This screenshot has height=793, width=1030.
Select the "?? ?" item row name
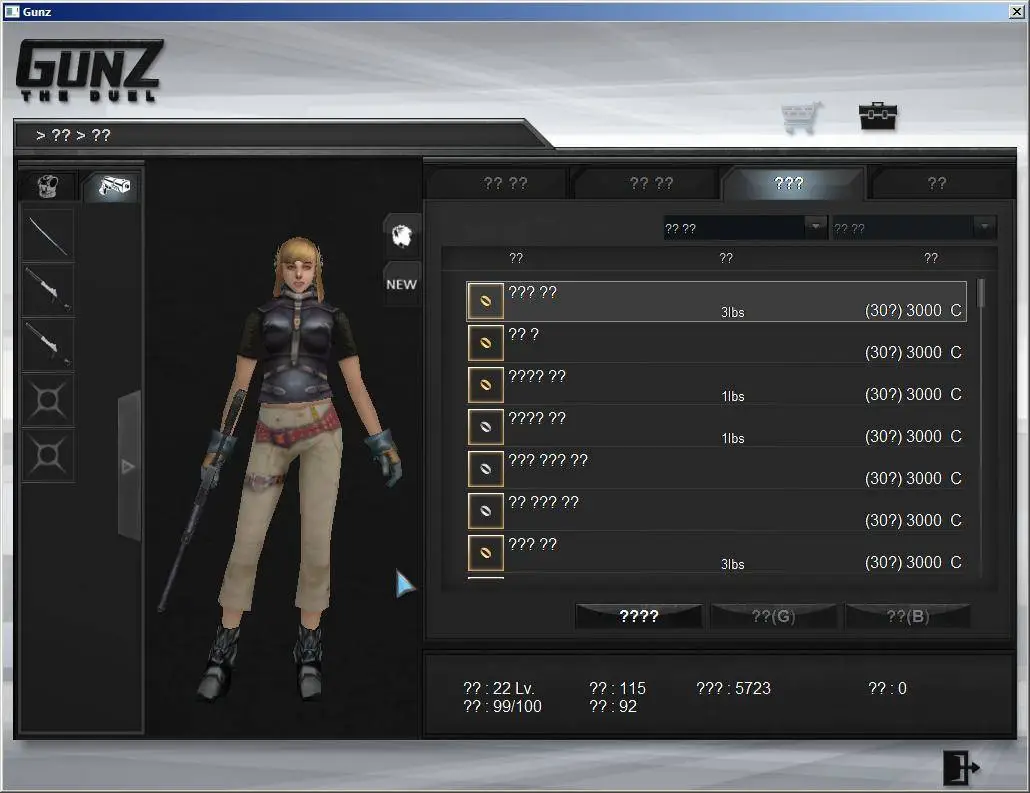[523, 334]
